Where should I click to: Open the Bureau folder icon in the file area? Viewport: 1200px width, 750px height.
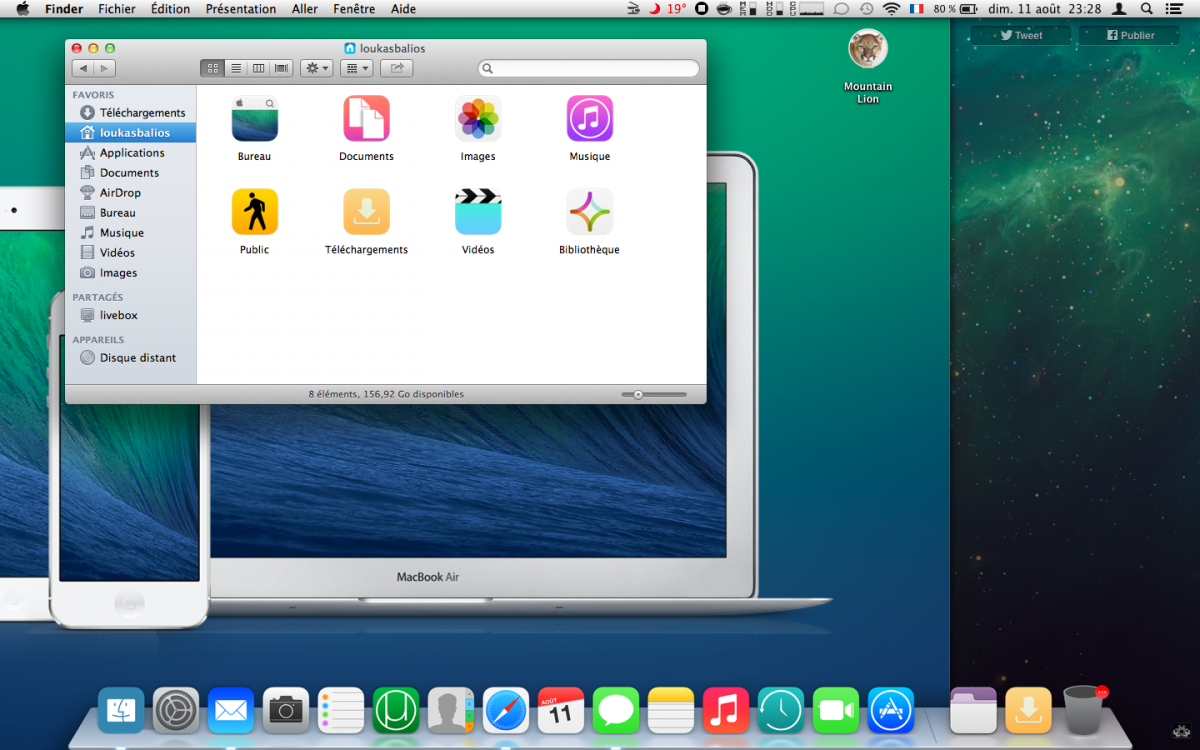254,119
